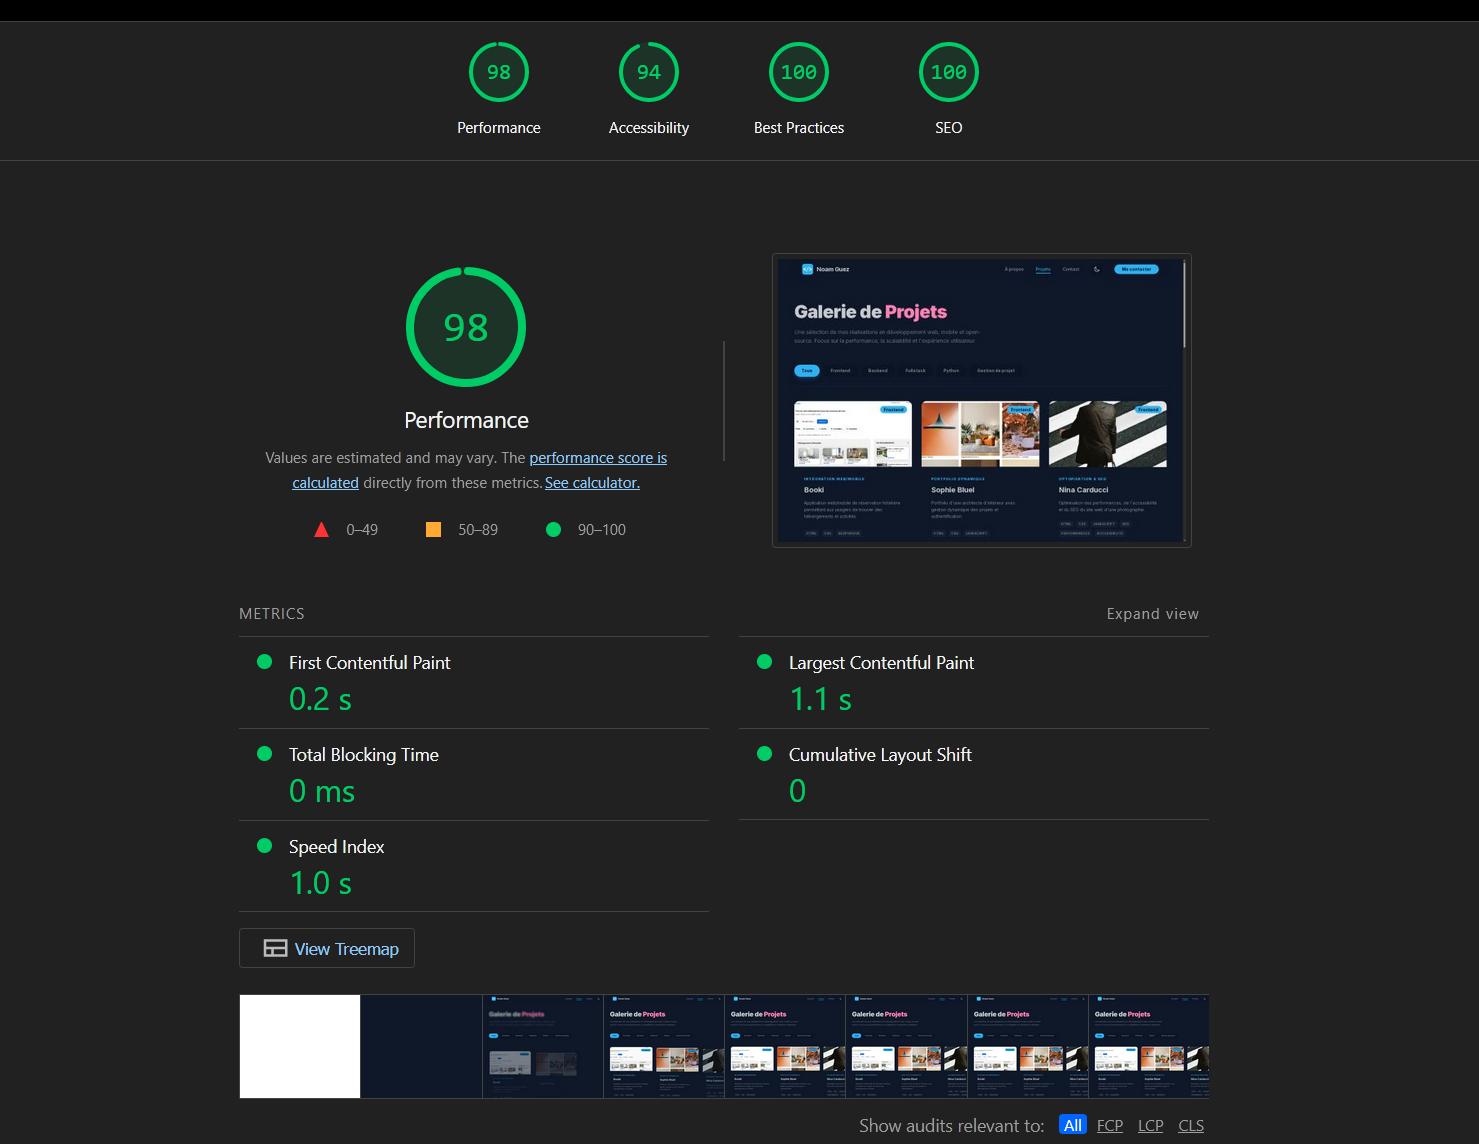Screen dimensions: 1479x1144
Task: Filter audits by FCP
Action: point(1109,1125)
